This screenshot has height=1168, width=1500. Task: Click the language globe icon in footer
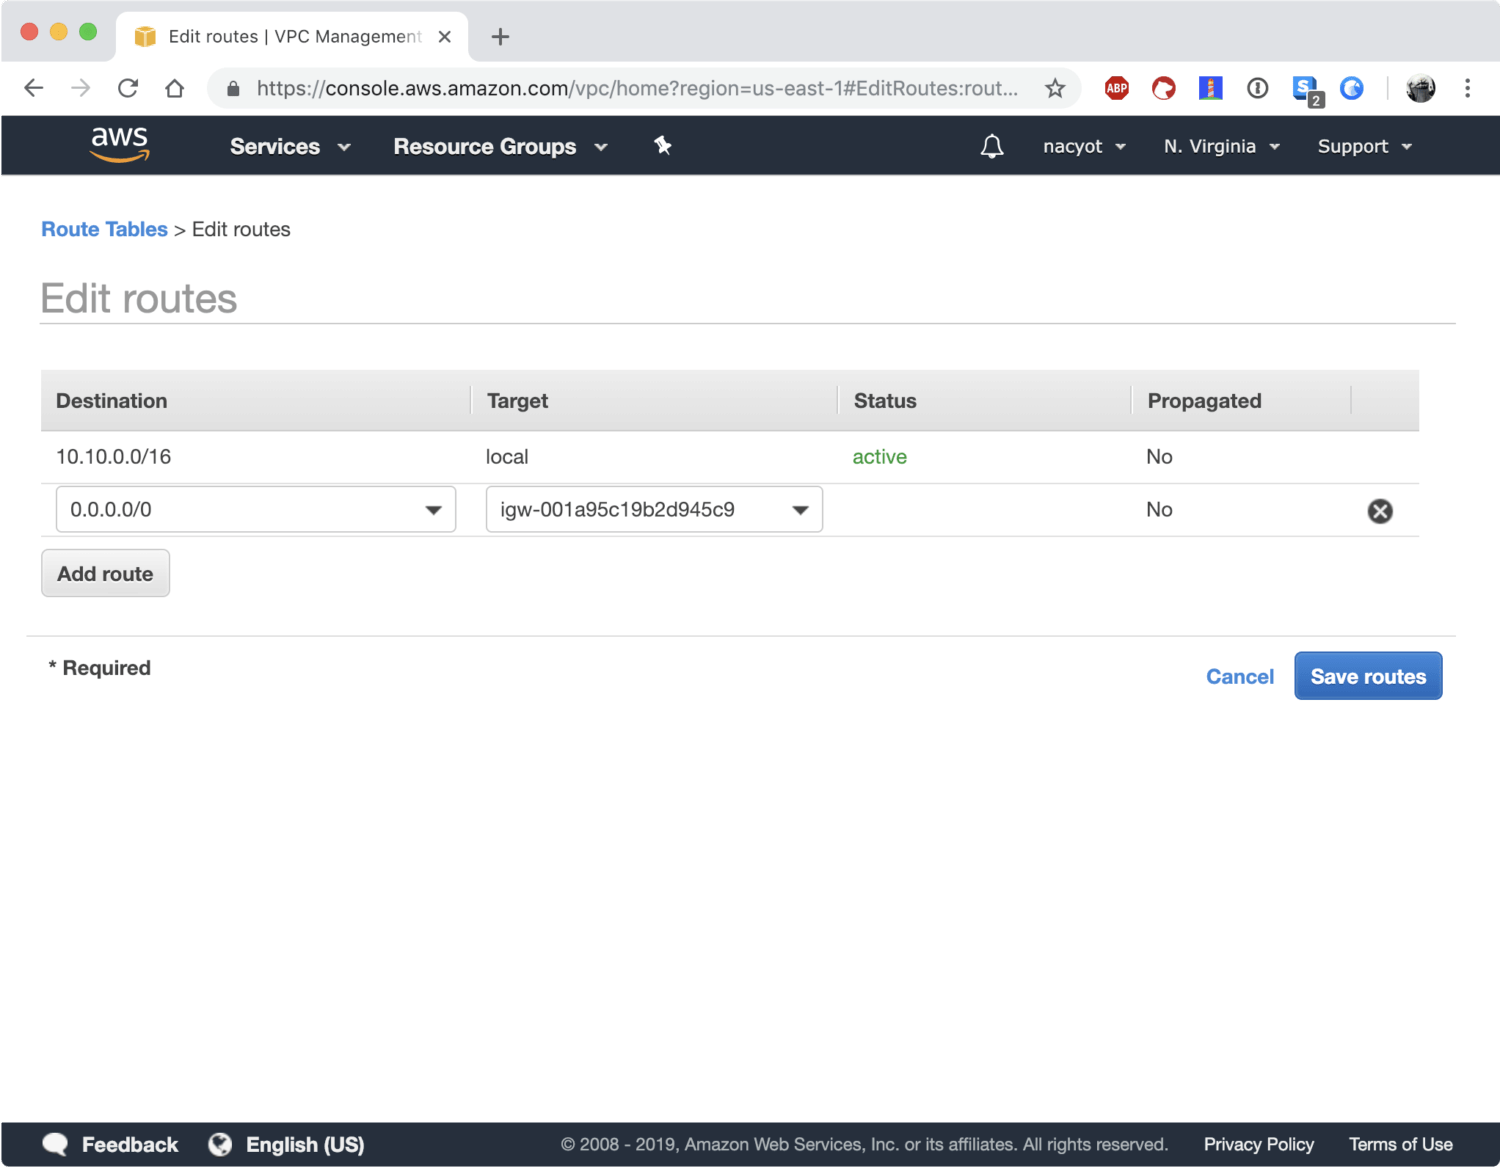[220, 1144]
